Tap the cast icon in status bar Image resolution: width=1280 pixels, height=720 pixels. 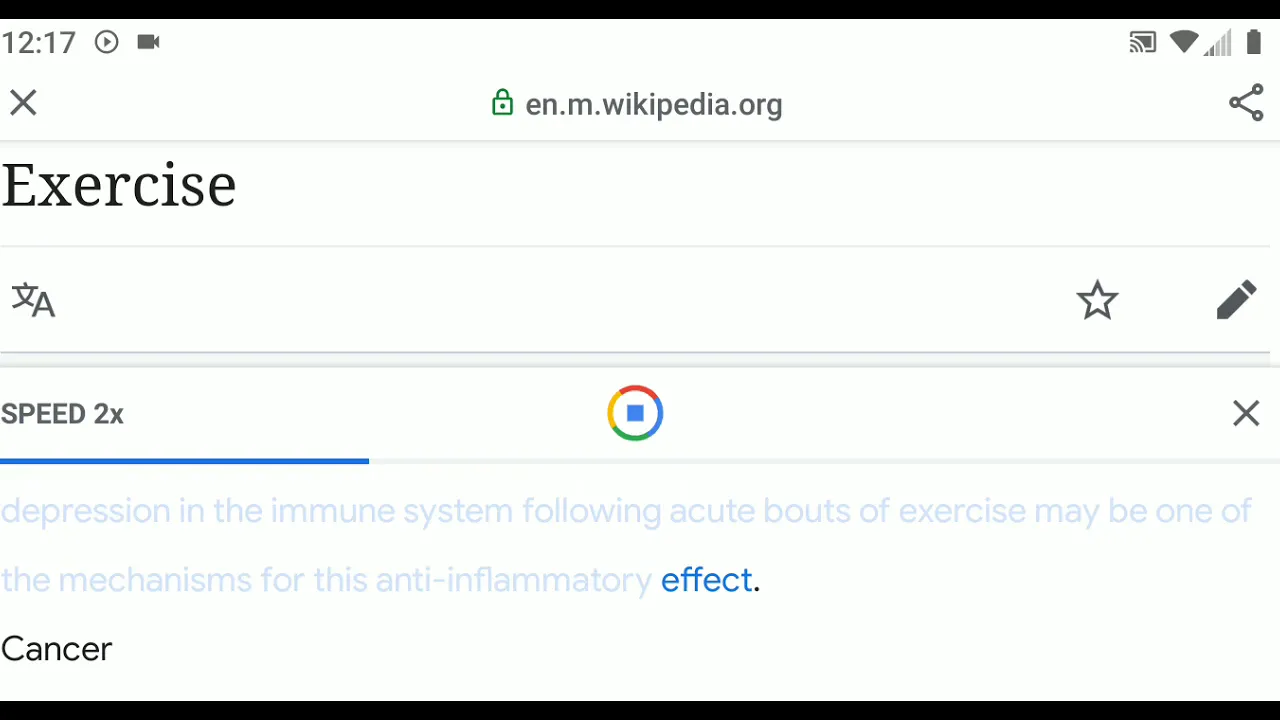click(x=1142, y=42)
